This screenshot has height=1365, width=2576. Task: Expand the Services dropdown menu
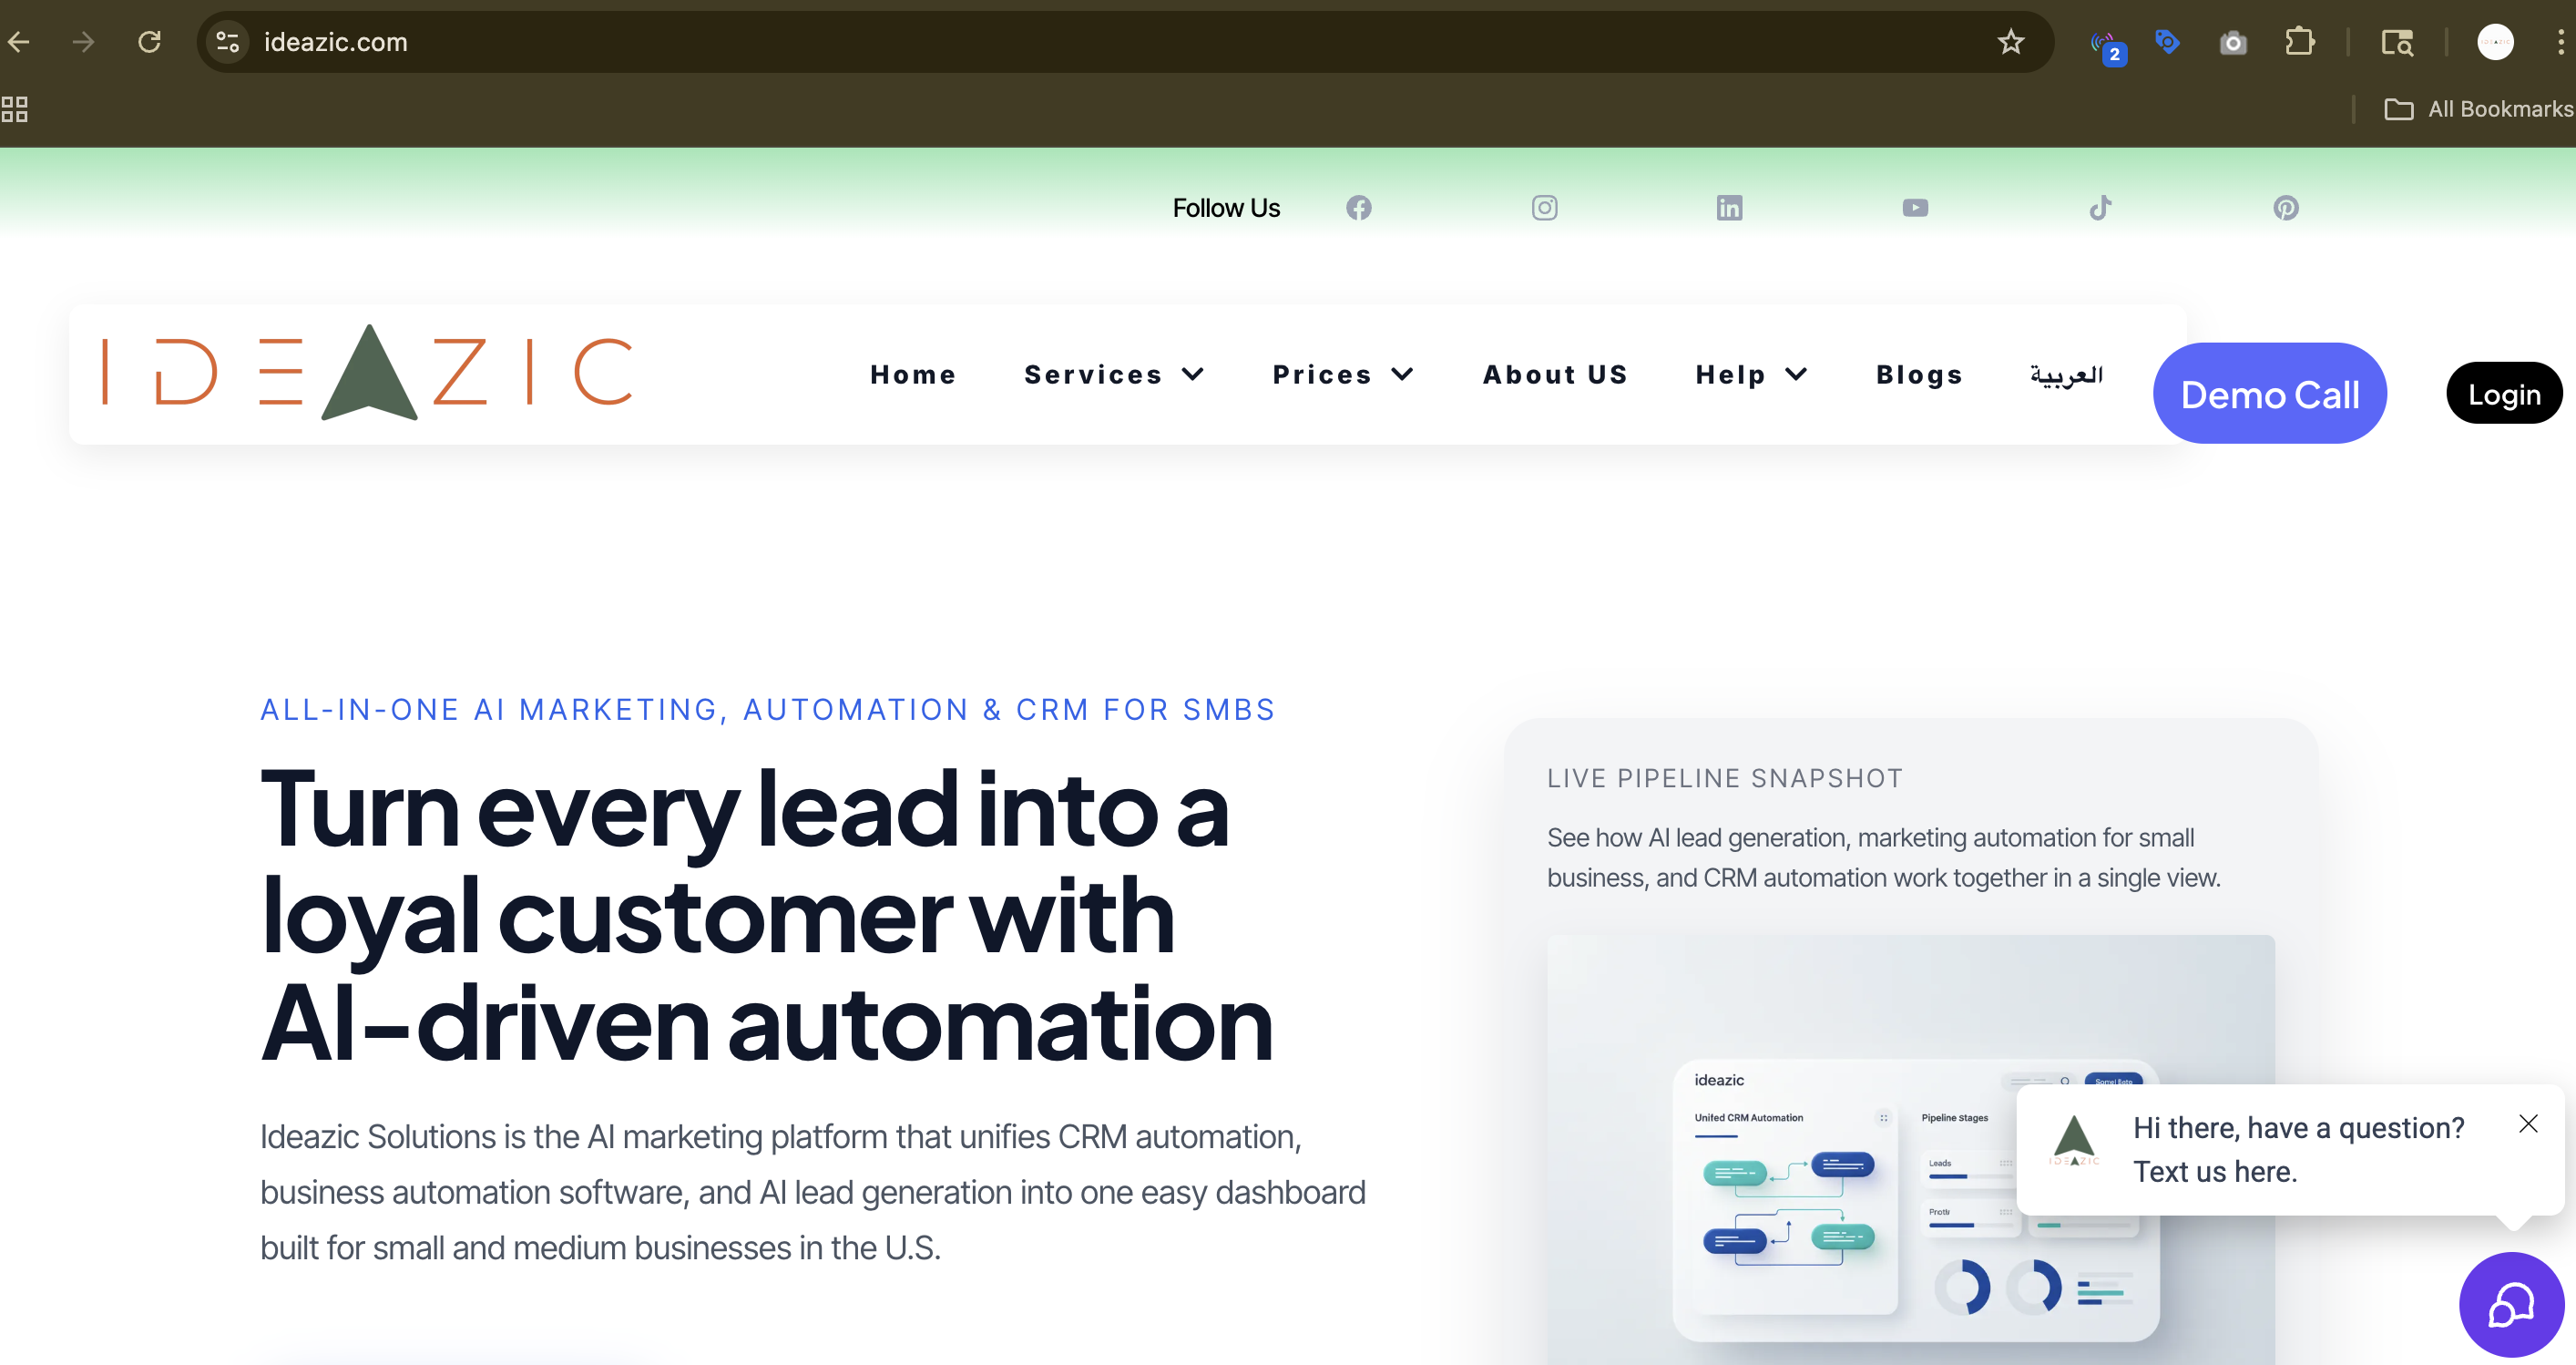(1113, 374)
